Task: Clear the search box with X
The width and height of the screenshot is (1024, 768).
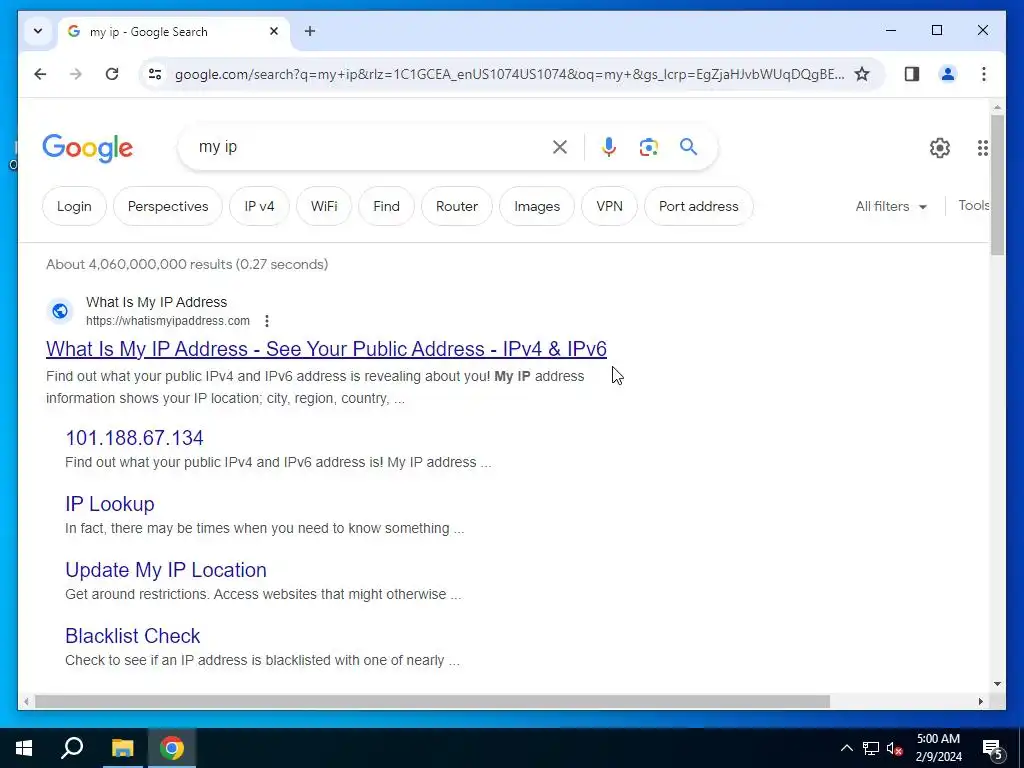Action: coord(560,147)
